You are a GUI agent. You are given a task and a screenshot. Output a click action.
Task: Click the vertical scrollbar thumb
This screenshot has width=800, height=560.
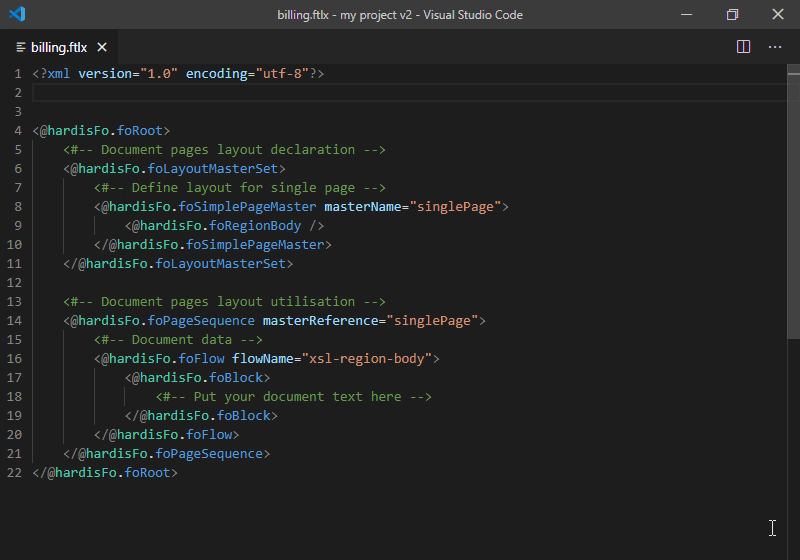(793, 201)
